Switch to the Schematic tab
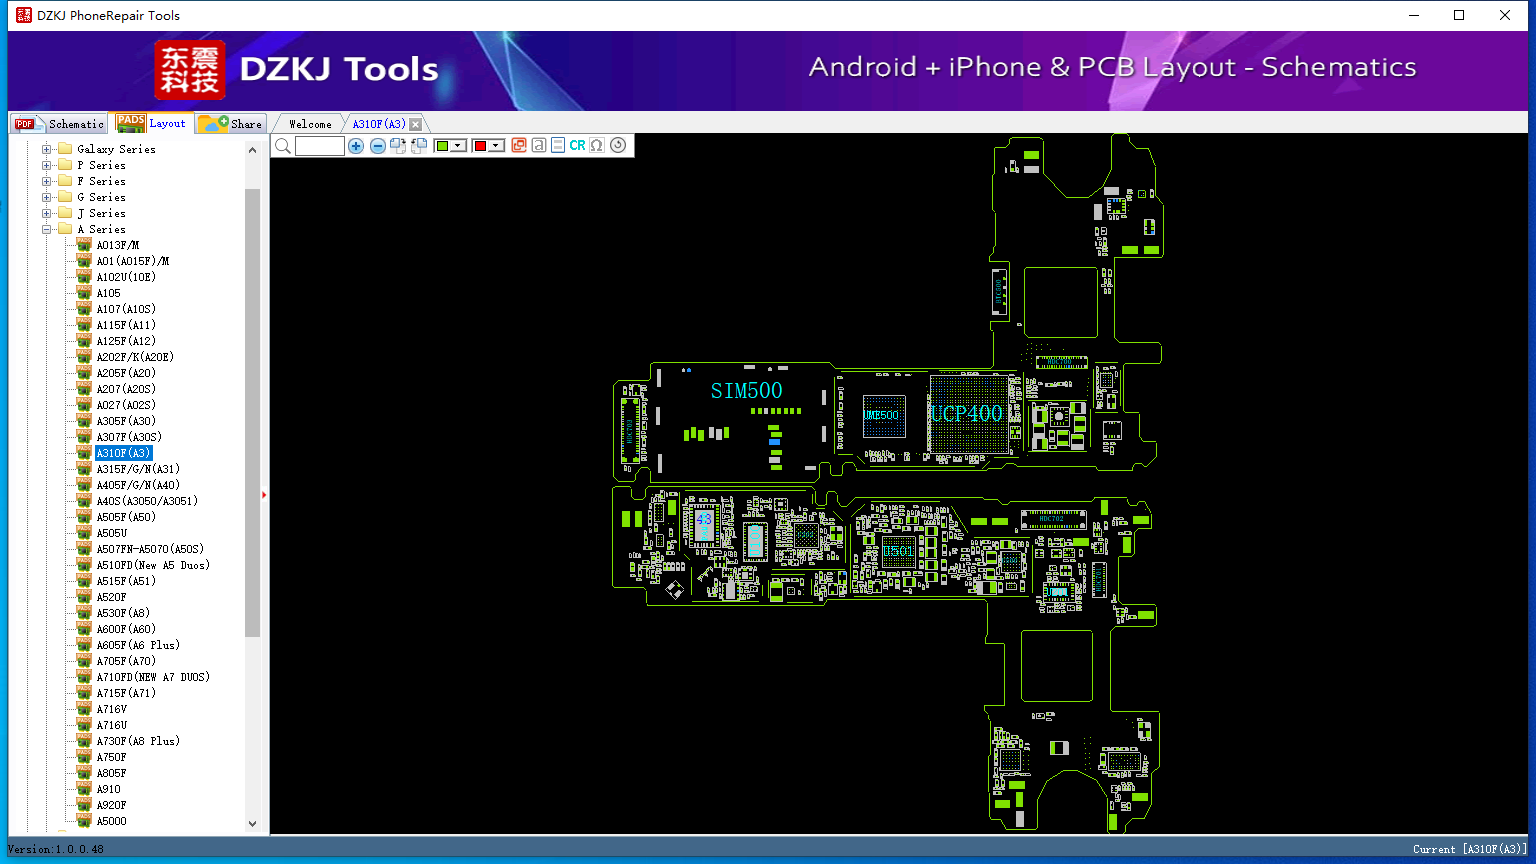 [x=60, y=124]
